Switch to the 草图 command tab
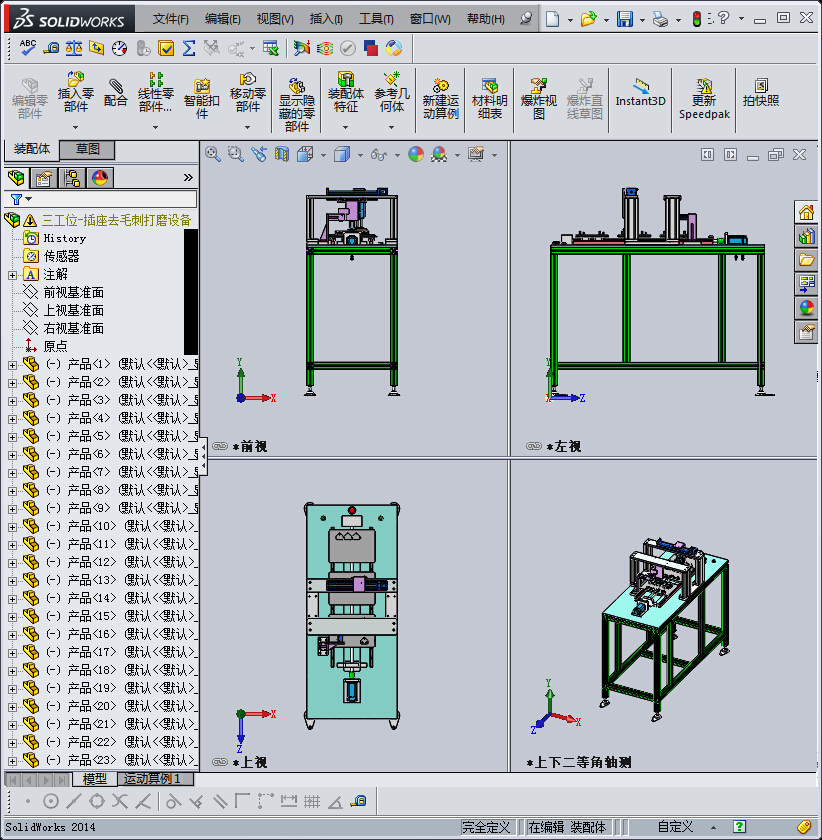Viewport: 822px width, 840px height. [x=87, y=149]
